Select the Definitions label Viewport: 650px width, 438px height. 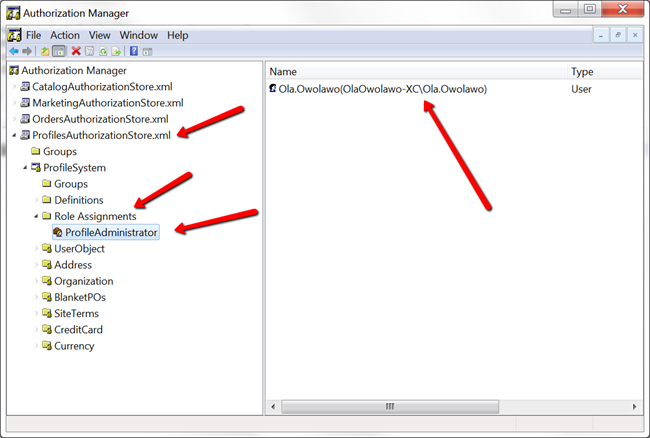pos(79,200)
